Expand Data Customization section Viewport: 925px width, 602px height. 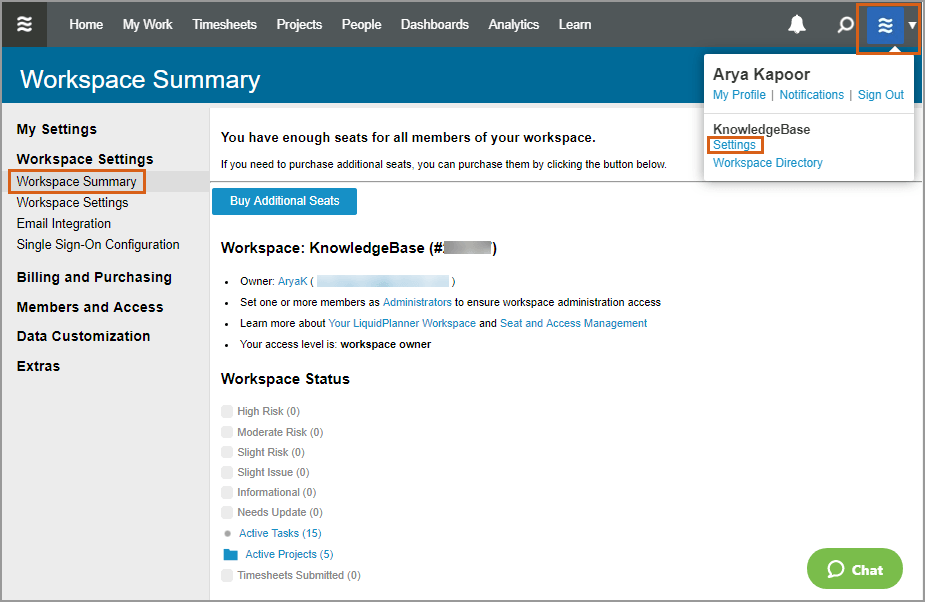[x=84, y=336]
